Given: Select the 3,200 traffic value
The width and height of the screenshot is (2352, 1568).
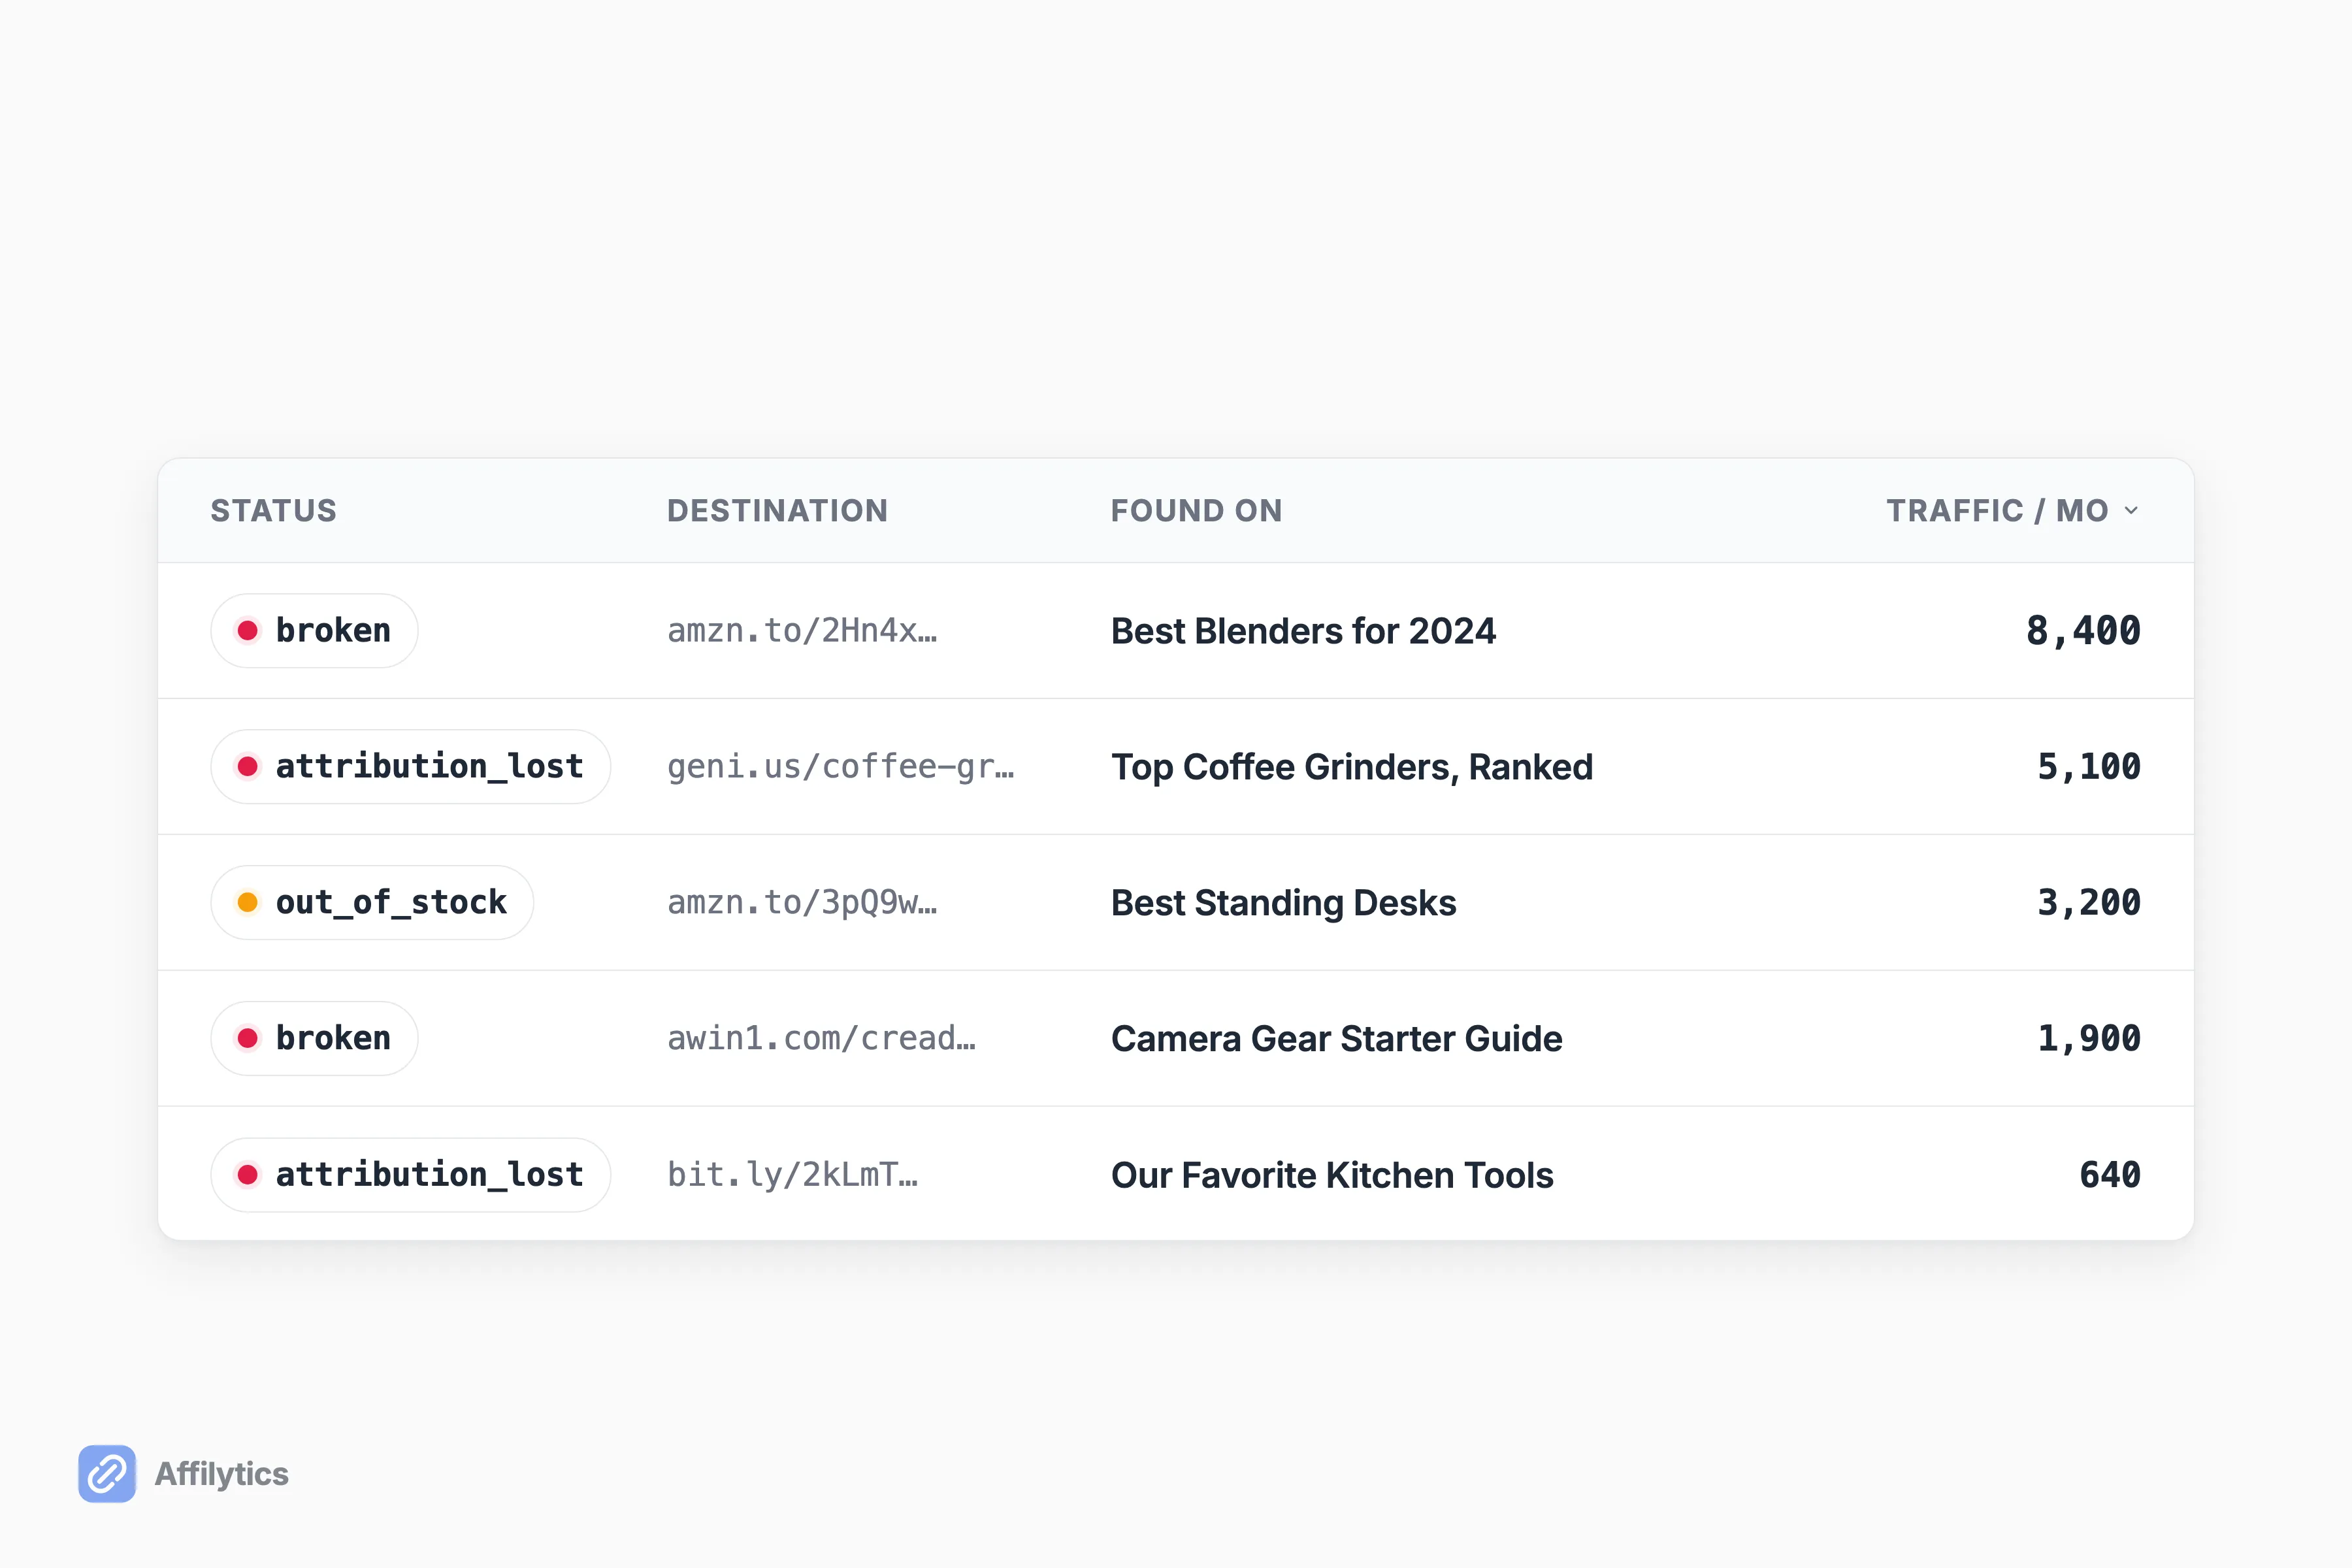Looking at the screenshot, I should tap(2089, 903).
